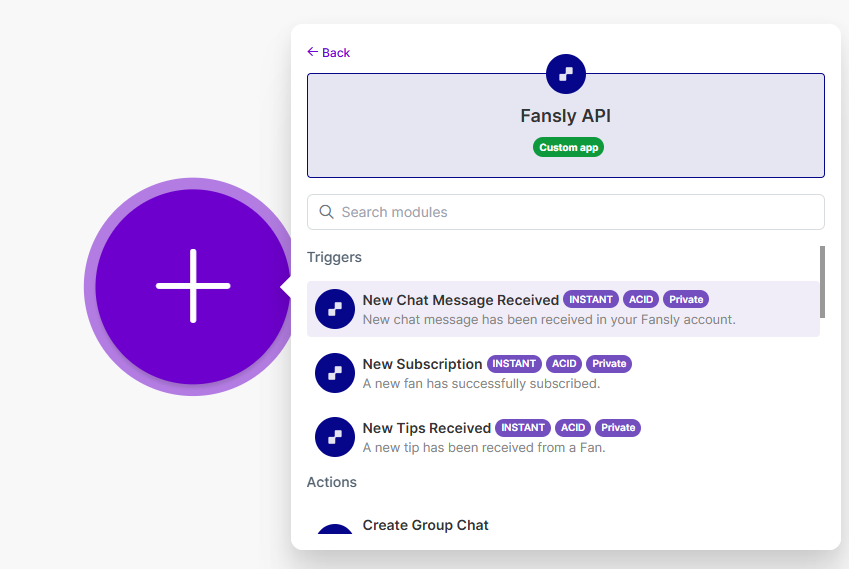849x569 pixels.
Task: Click Private tag on New Chat Message Received
Action: [686, 300]
